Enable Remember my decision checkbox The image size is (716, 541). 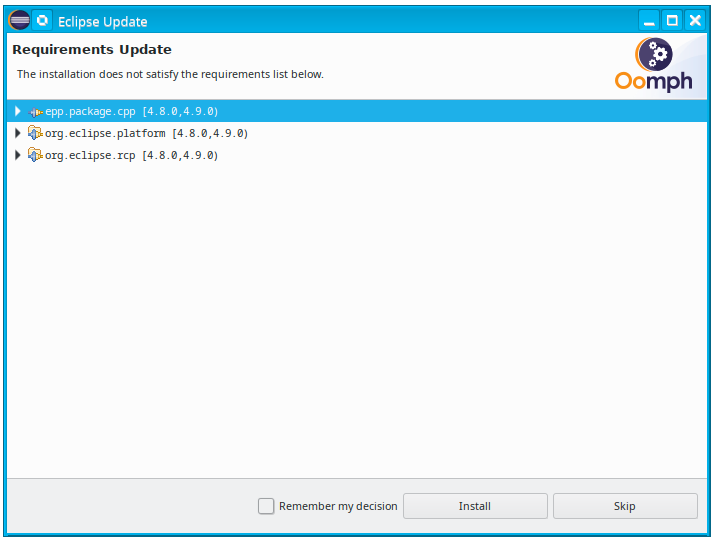coord(266,506)
